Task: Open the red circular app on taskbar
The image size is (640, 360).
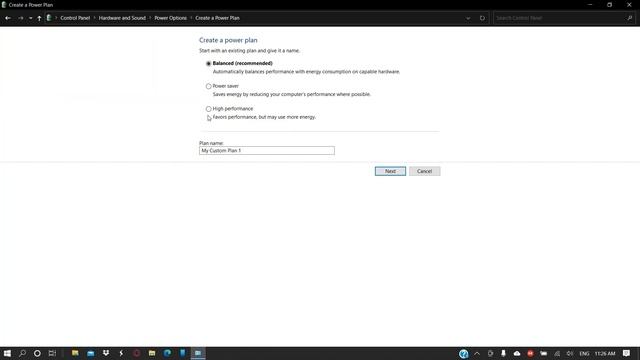Action: click(137, 353)
